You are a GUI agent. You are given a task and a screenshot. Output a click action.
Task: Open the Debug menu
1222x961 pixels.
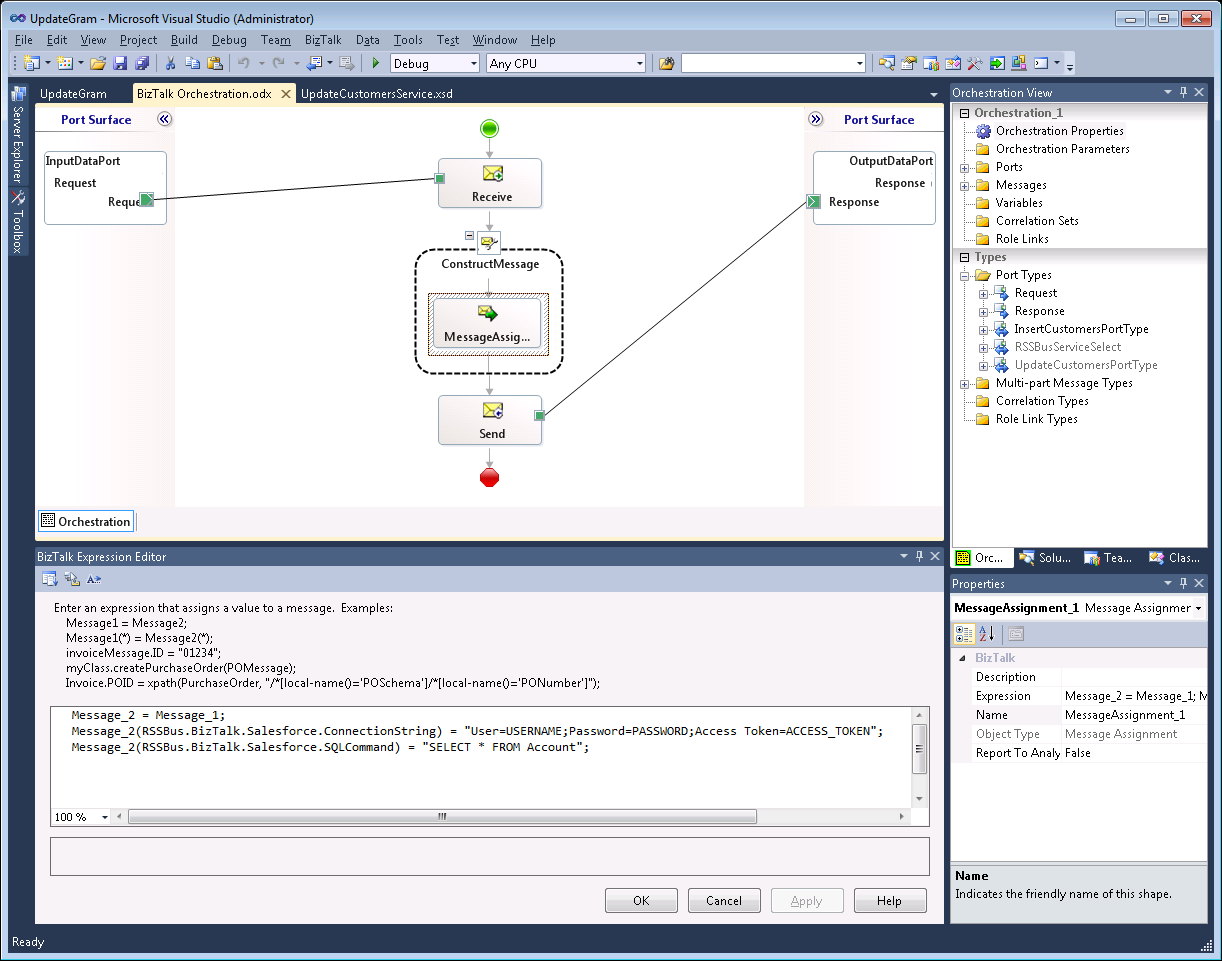(x=229, y=40)
